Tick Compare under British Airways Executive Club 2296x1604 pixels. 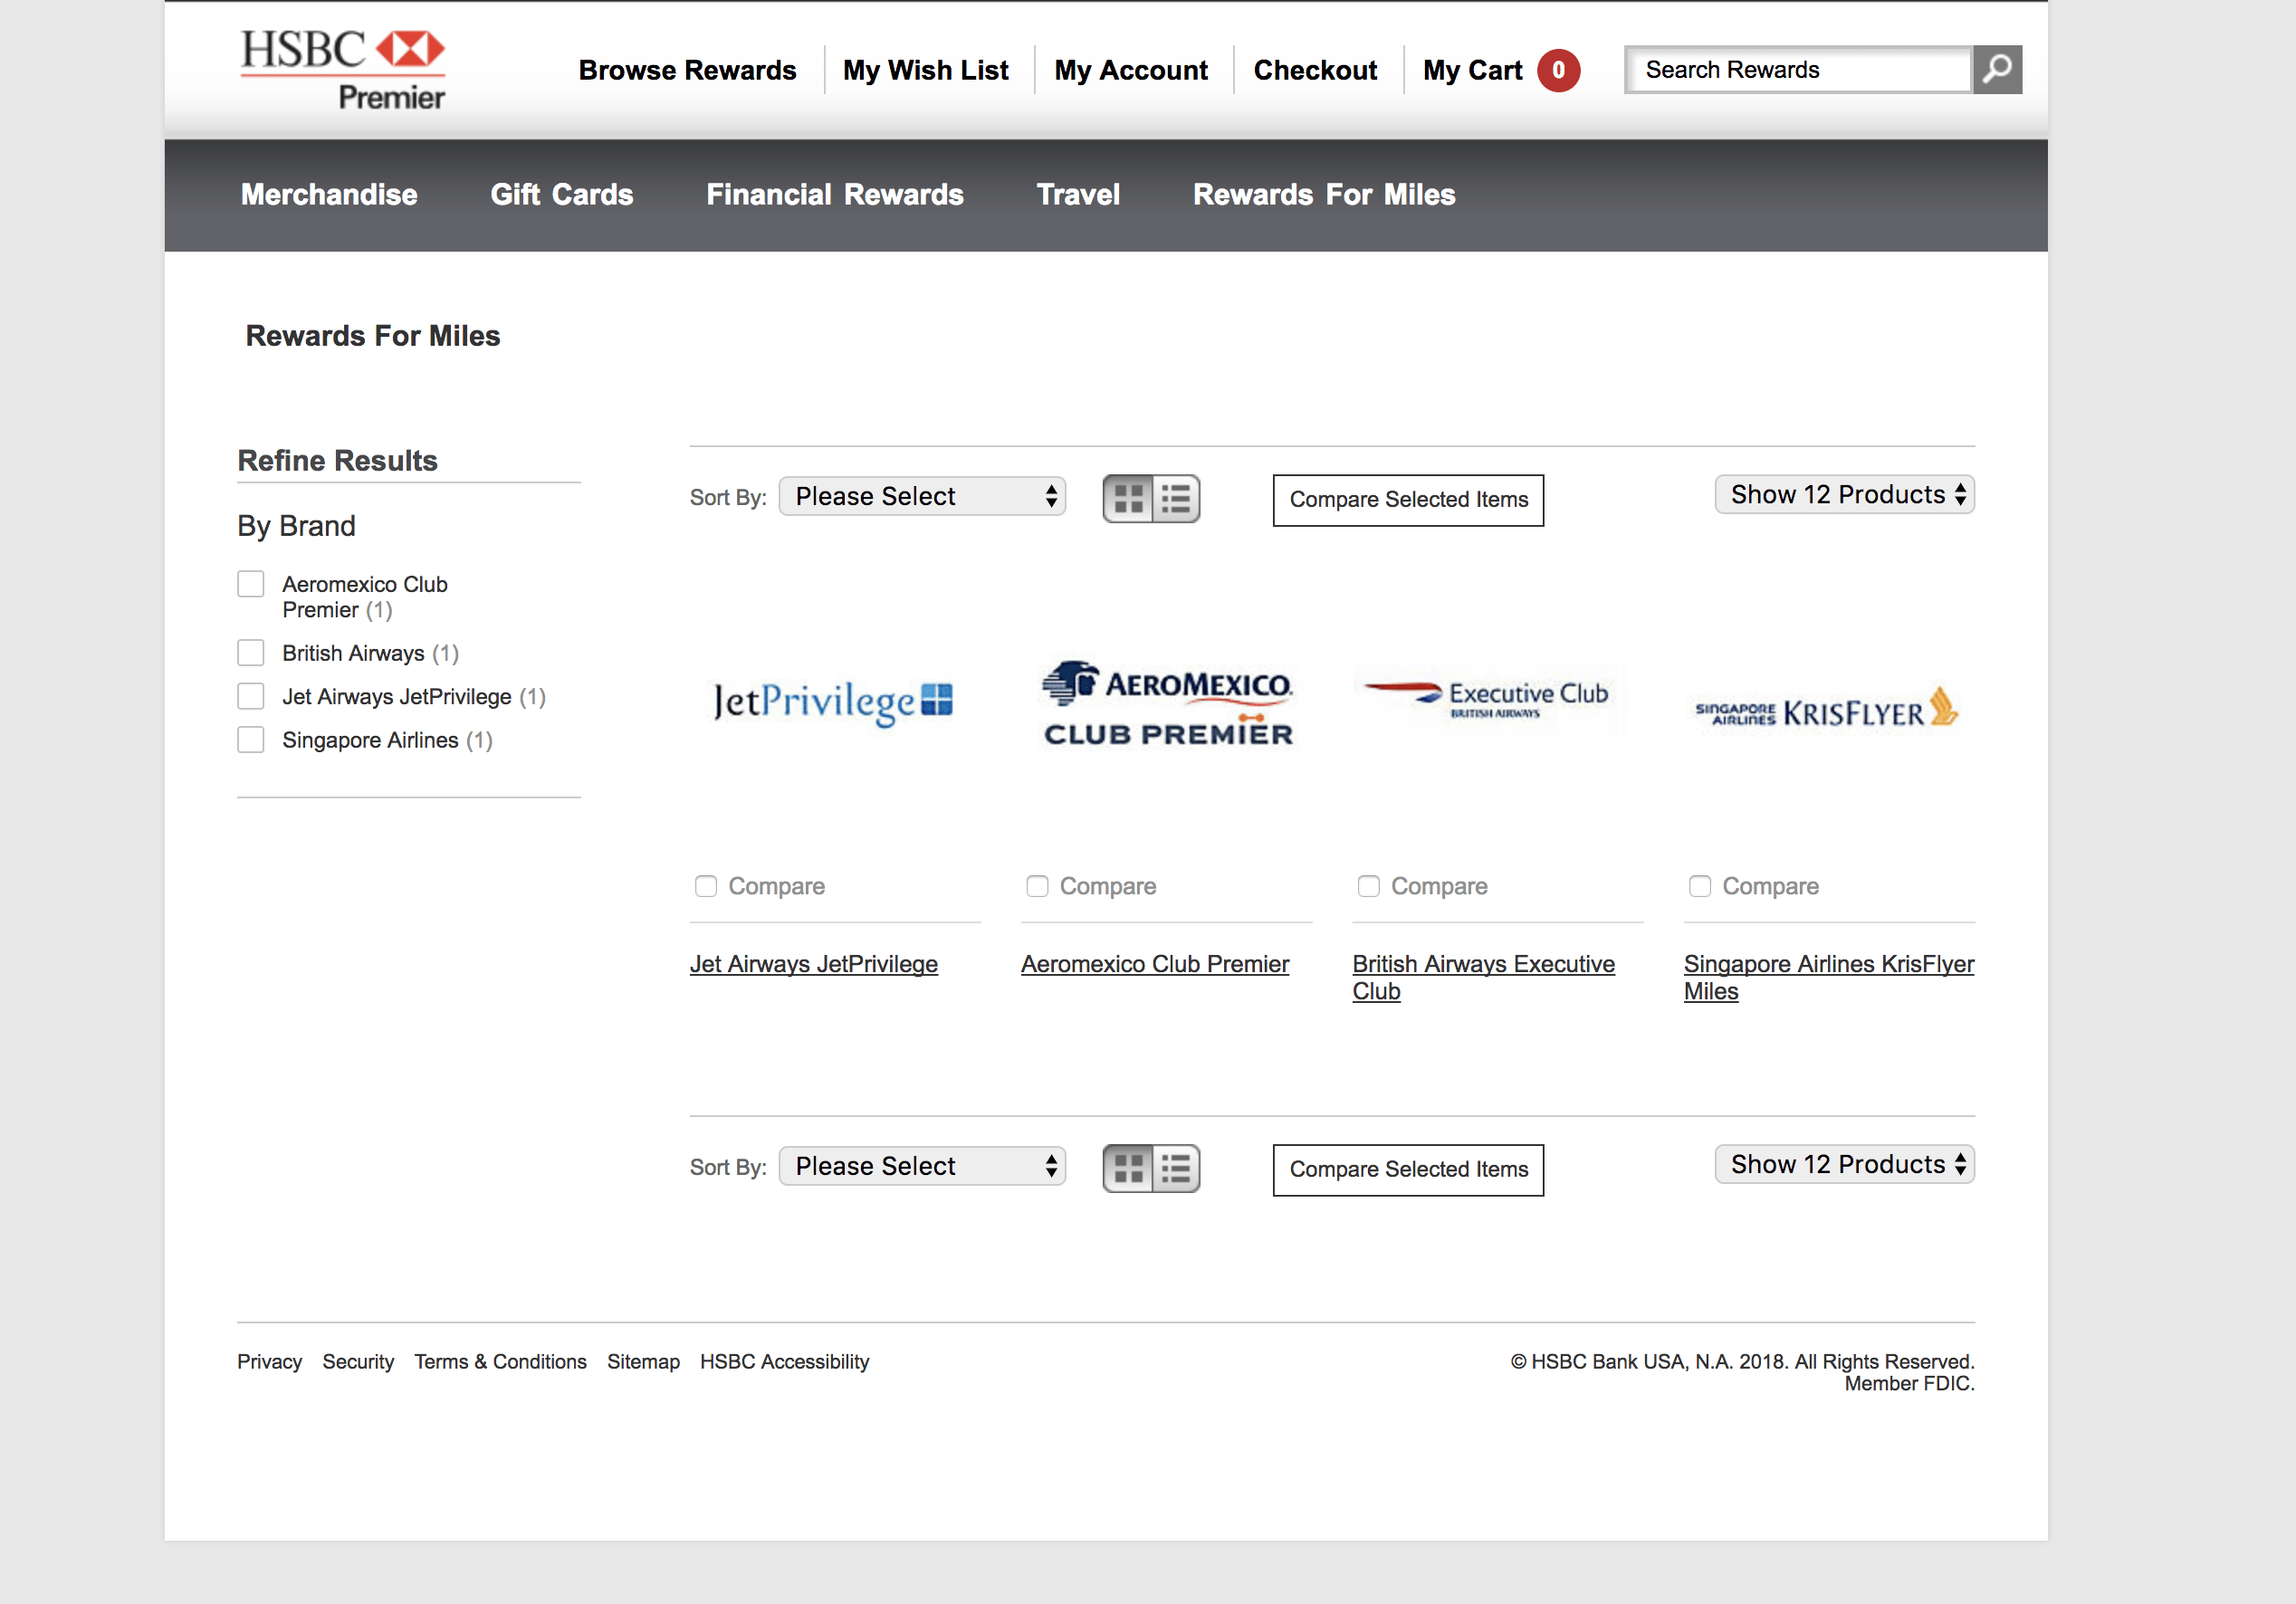pyautogui.click(x=1368, y=886)
